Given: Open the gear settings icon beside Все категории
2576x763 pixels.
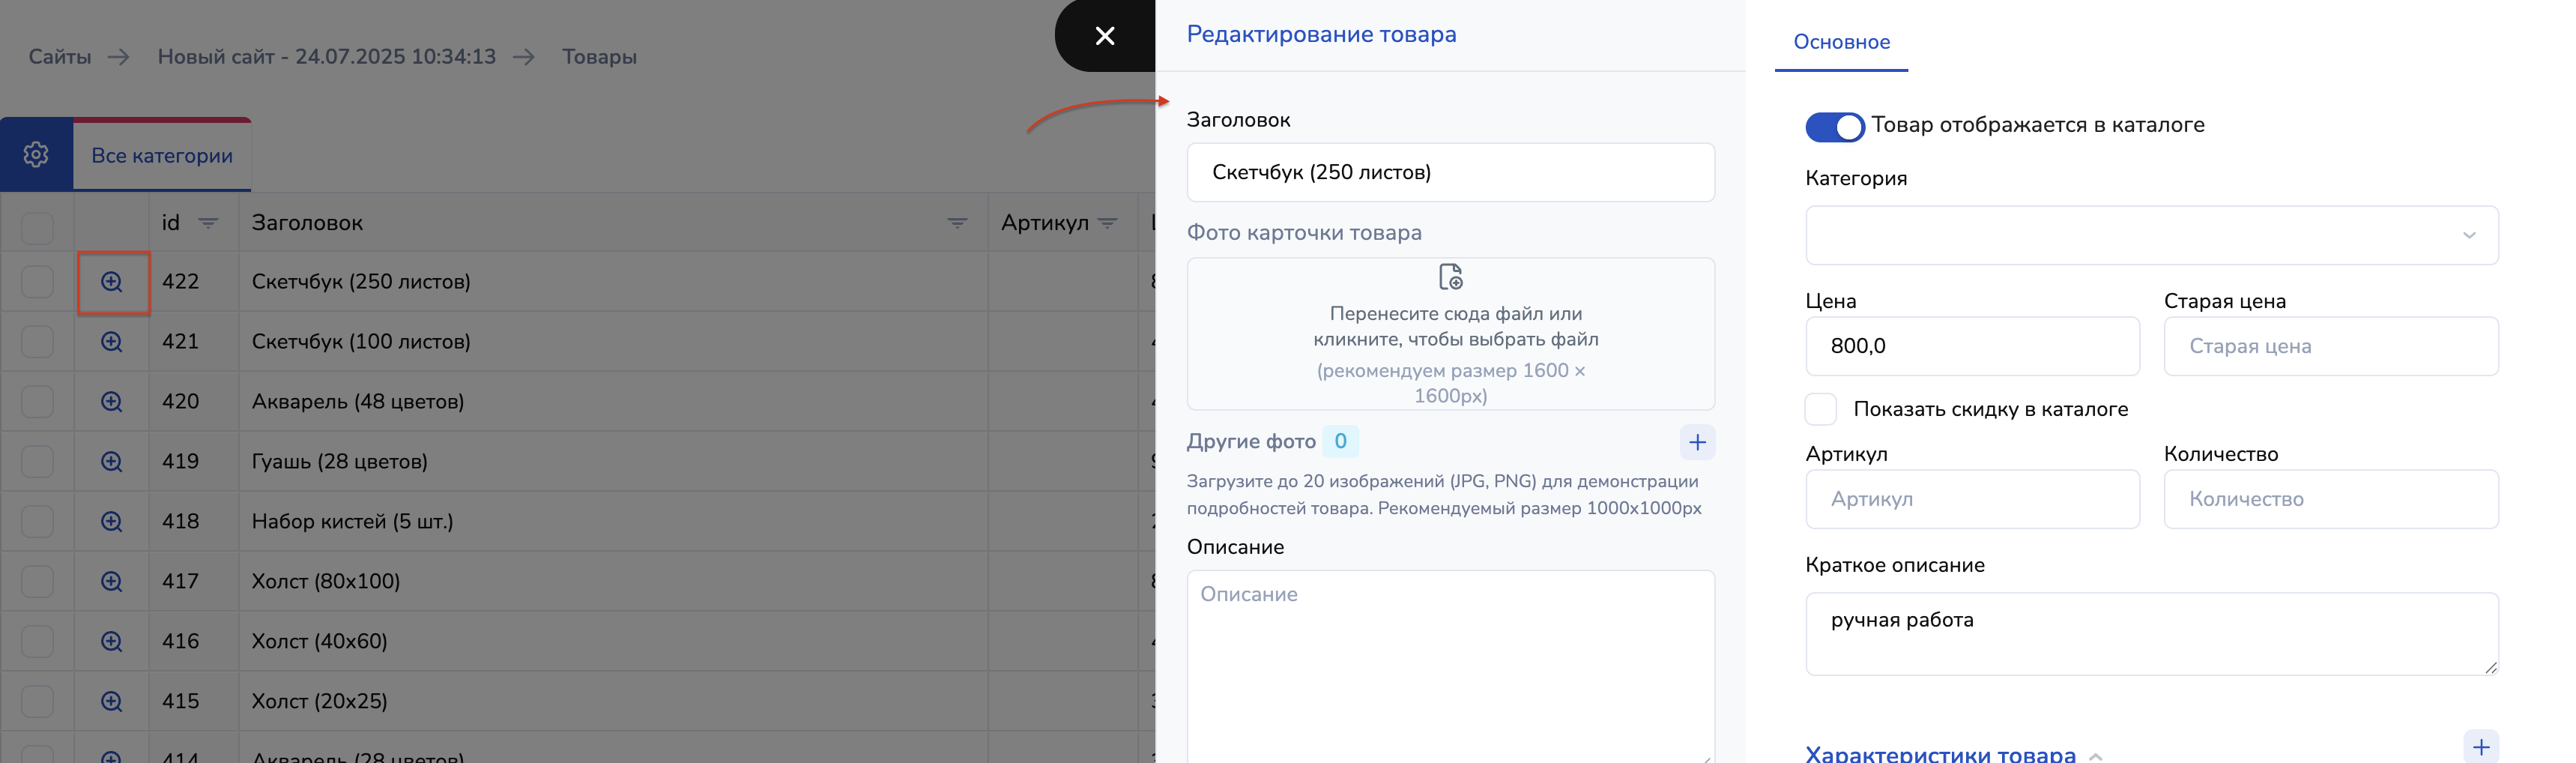Looking at the screenshot, I should [36, 155].
